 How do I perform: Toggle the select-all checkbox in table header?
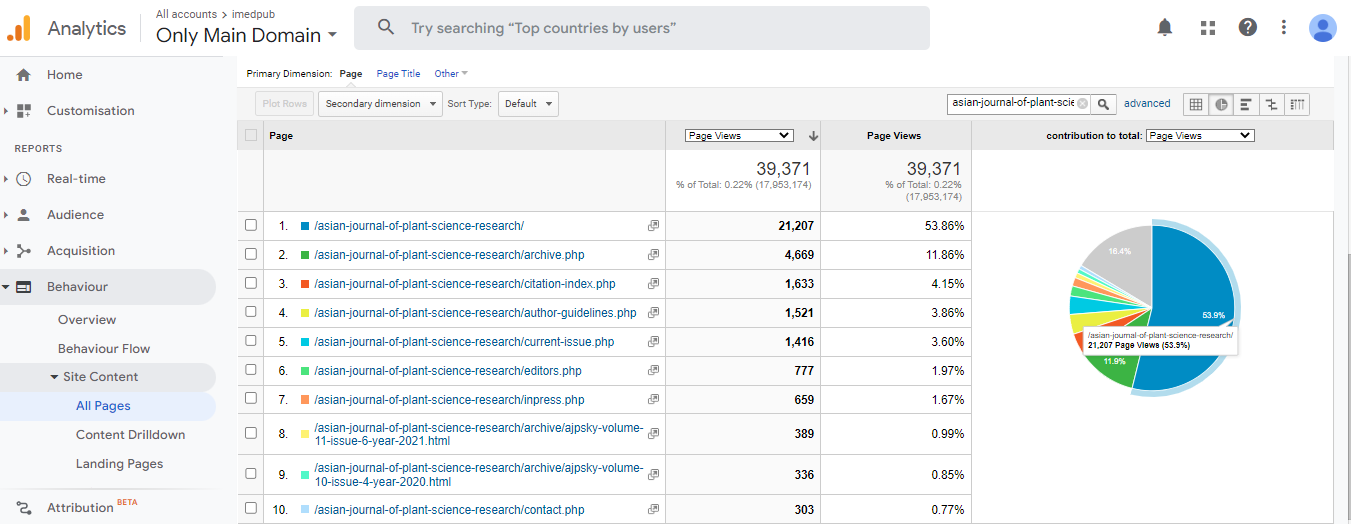point(251,135)
